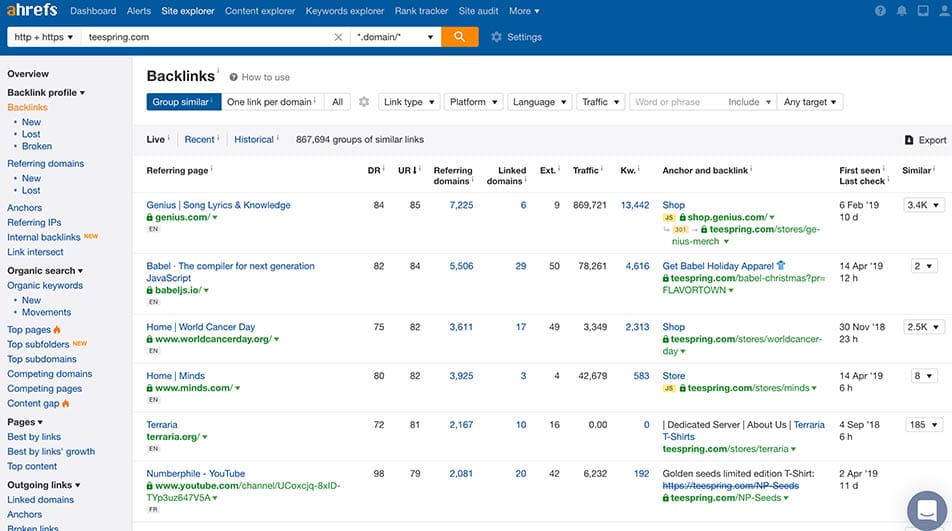Click the teespring.com URL input field
The height and width of the screenshot is (531, 952).
(x=206, y=37)
